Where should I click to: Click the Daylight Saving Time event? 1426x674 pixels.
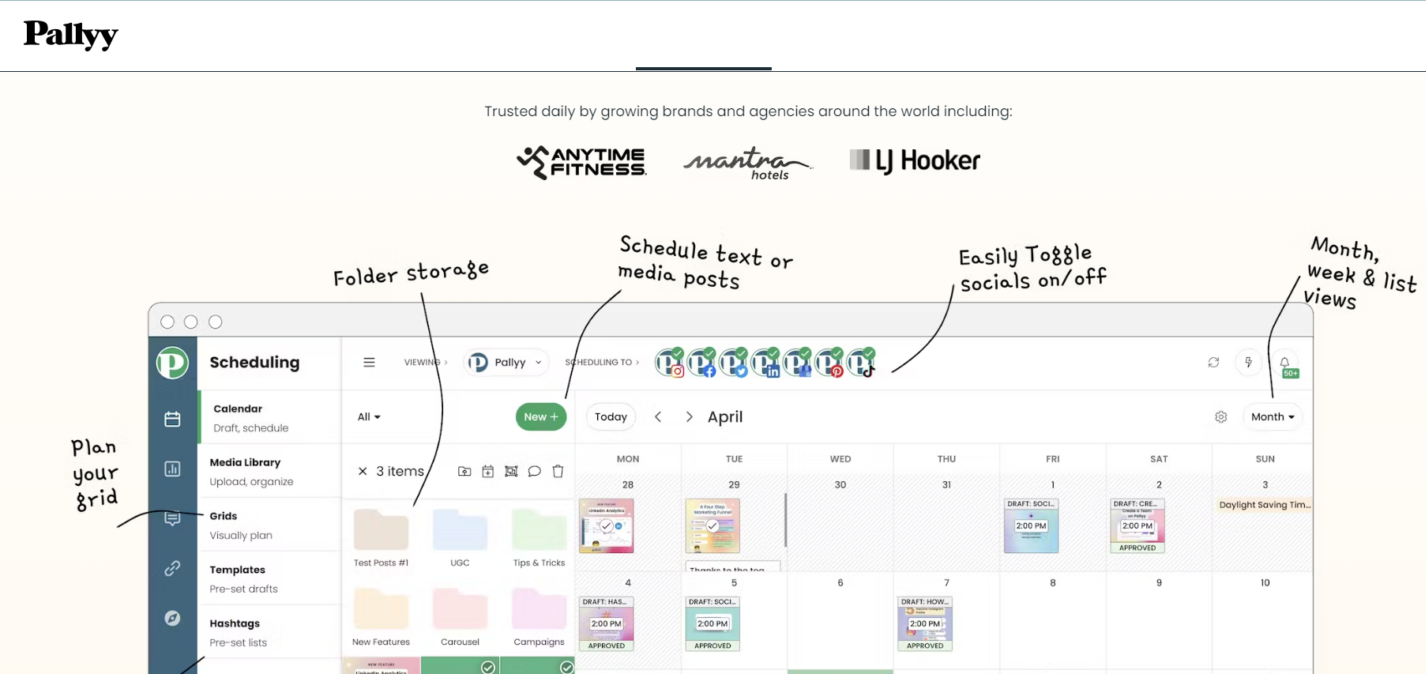[1265, 505]
